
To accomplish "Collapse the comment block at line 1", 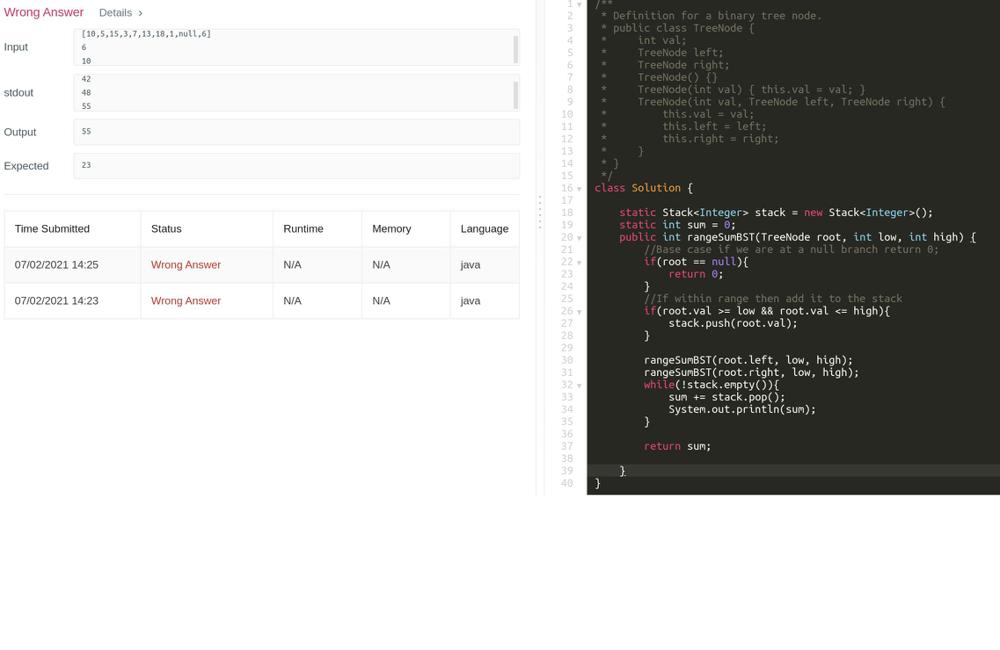I will (579, 4).
